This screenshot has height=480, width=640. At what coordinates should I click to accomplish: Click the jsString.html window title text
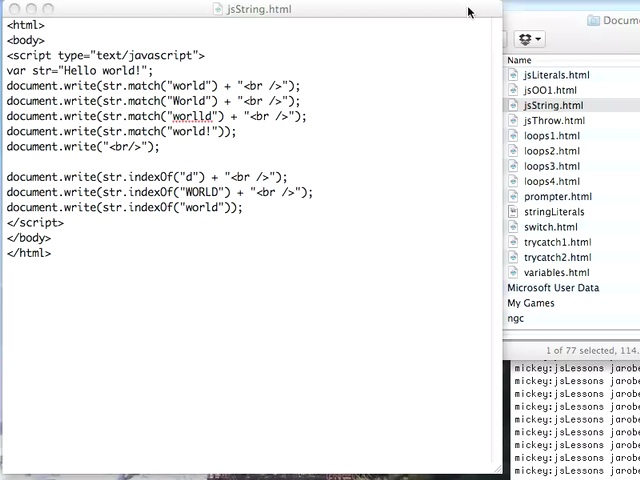tap(259, 9)
